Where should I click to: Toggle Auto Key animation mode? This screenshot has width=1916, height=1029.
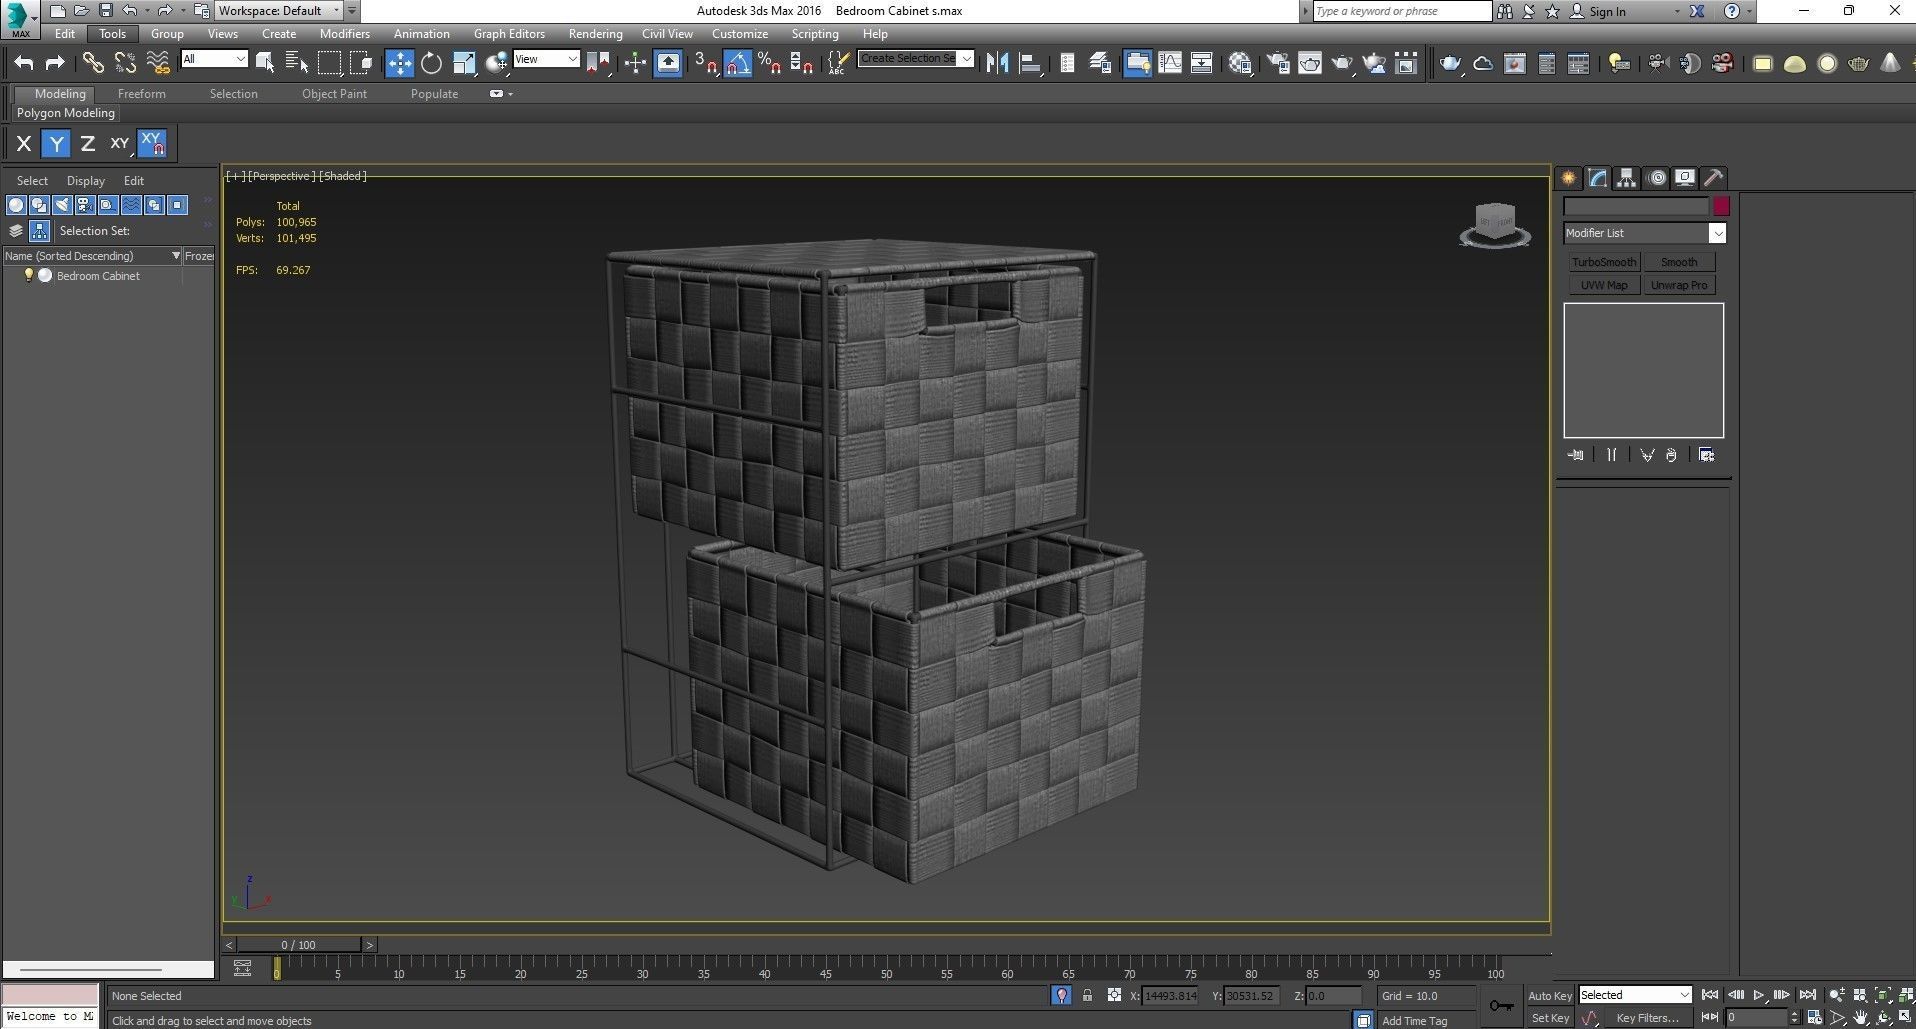(x=1550, y=995)
